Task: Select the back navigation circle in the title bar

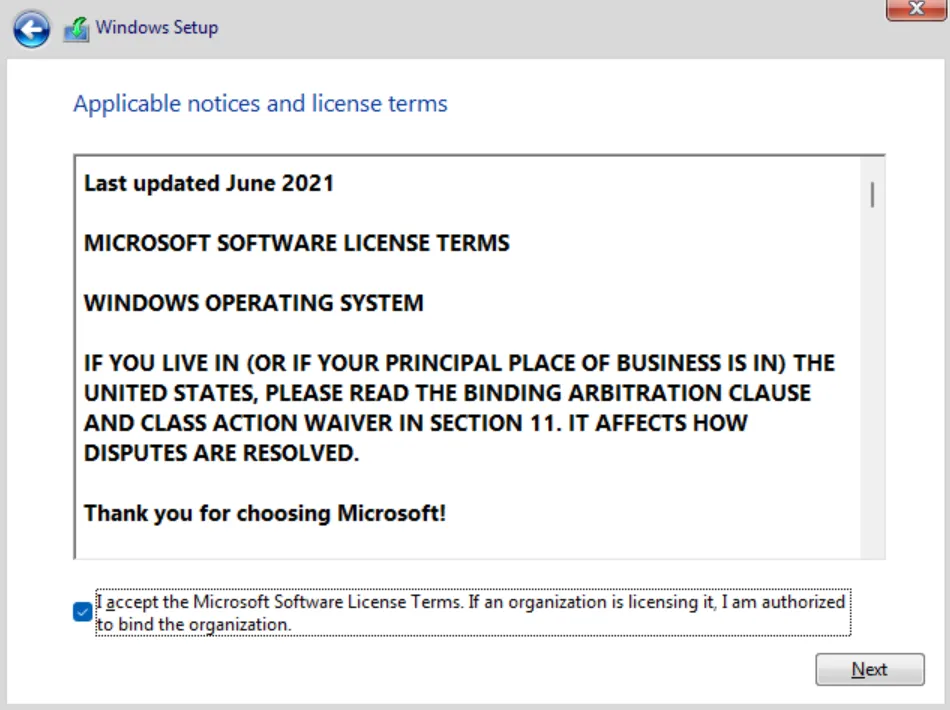Action: pyautogui.click(x=32, y=28)
